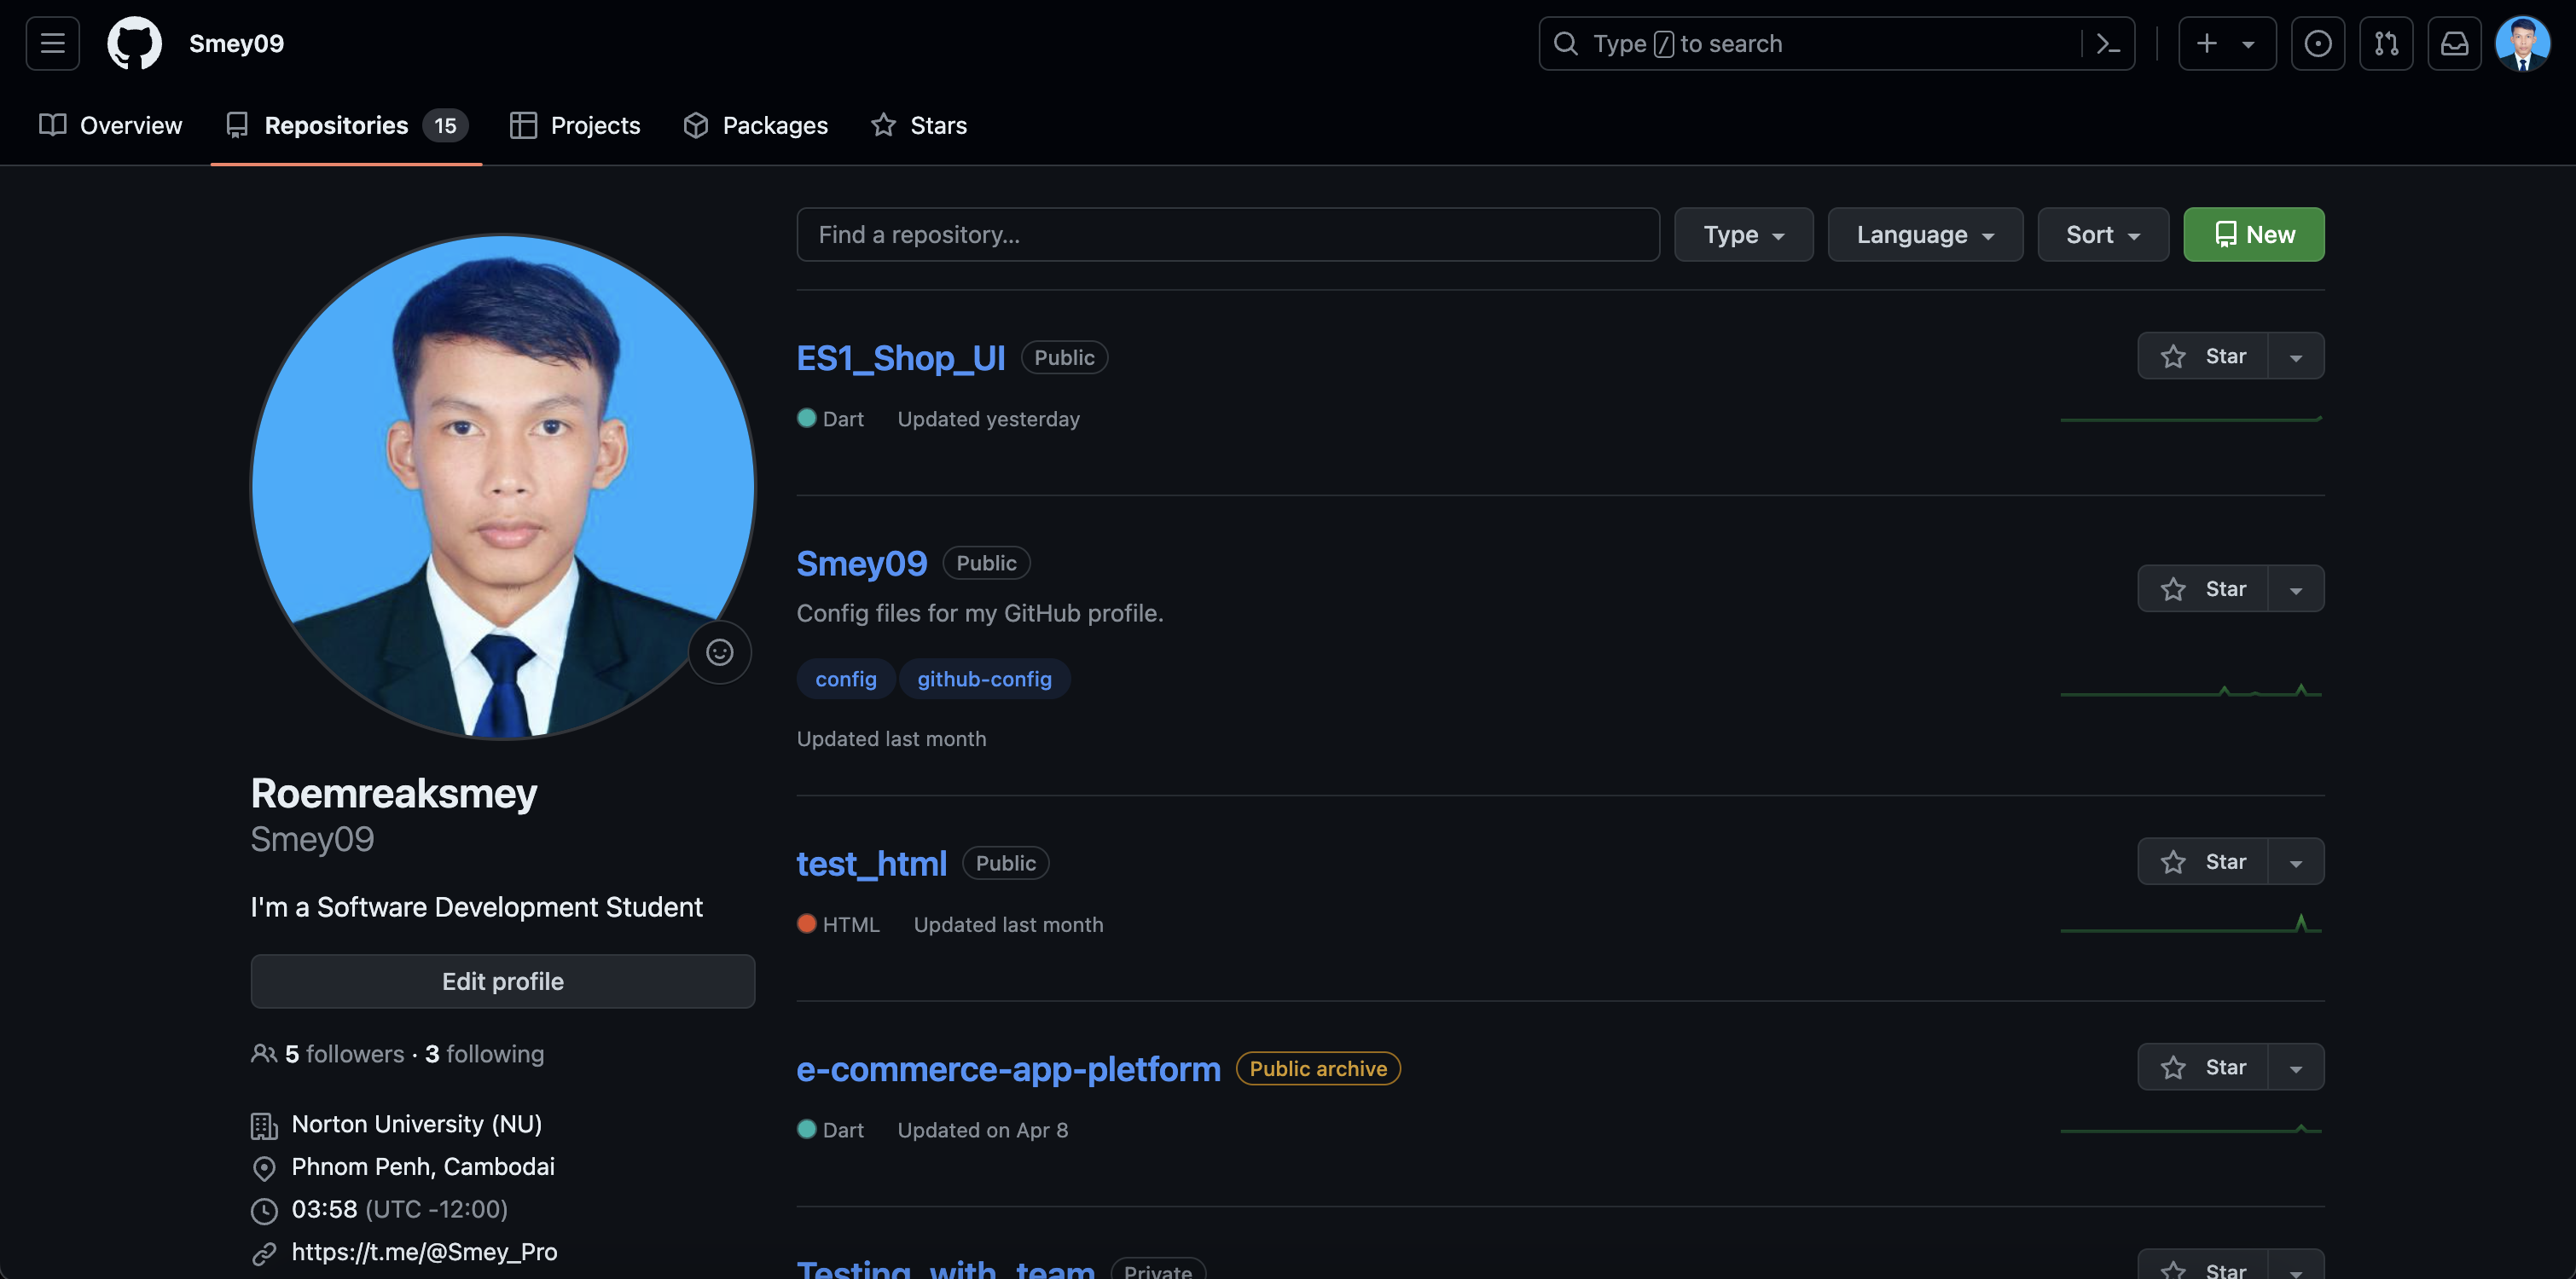Click the set status smiley icon
This screenshot has width=2576, height=1279.
click(x=719, y=652)
